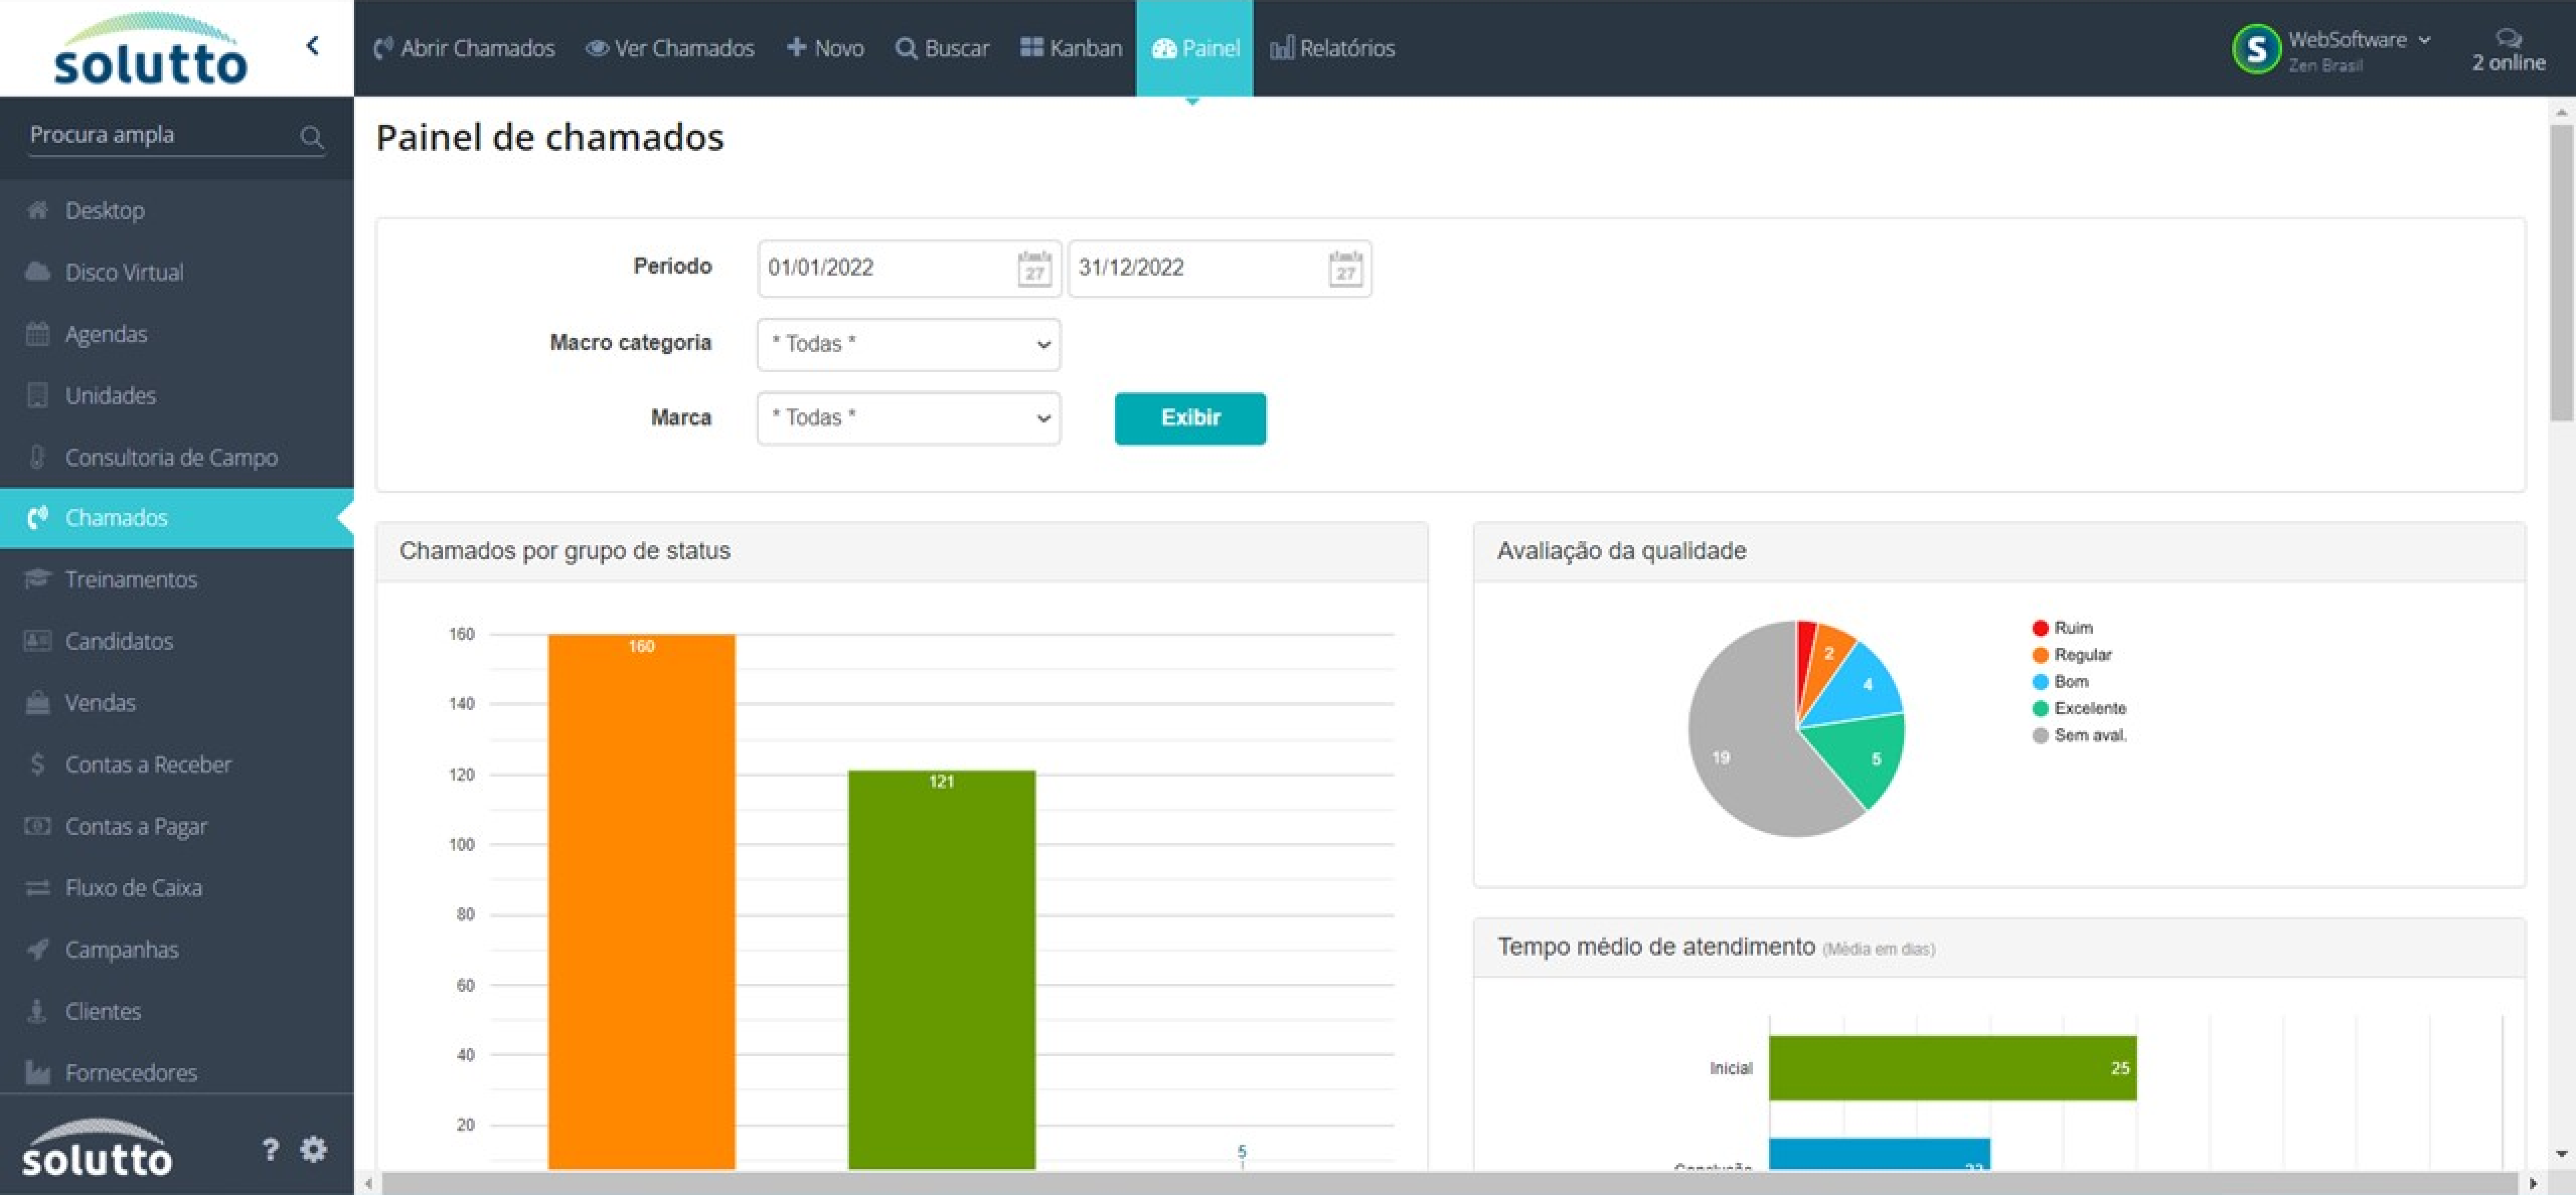Open Abrir Chamados menu
This screenshot has height=1195, width=2576.
coord(464,48)
